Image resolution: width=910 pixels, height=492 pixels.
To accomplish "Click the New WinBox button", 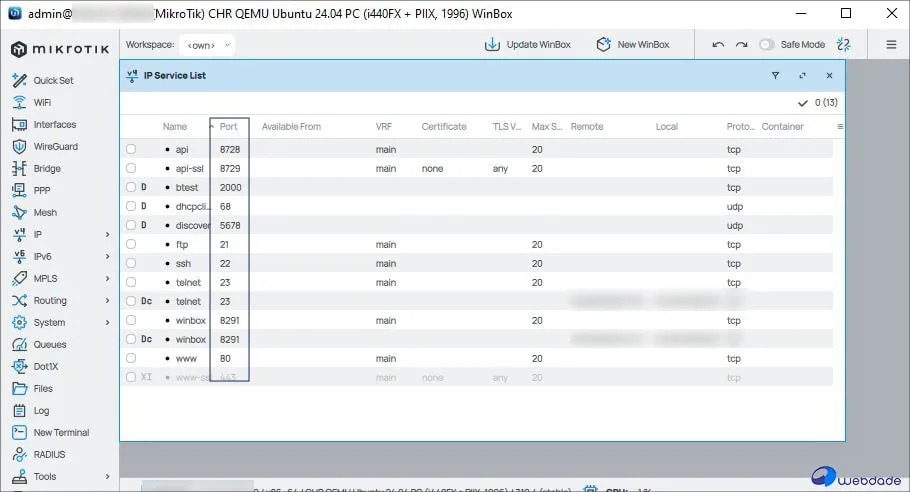I will point(632,45).
